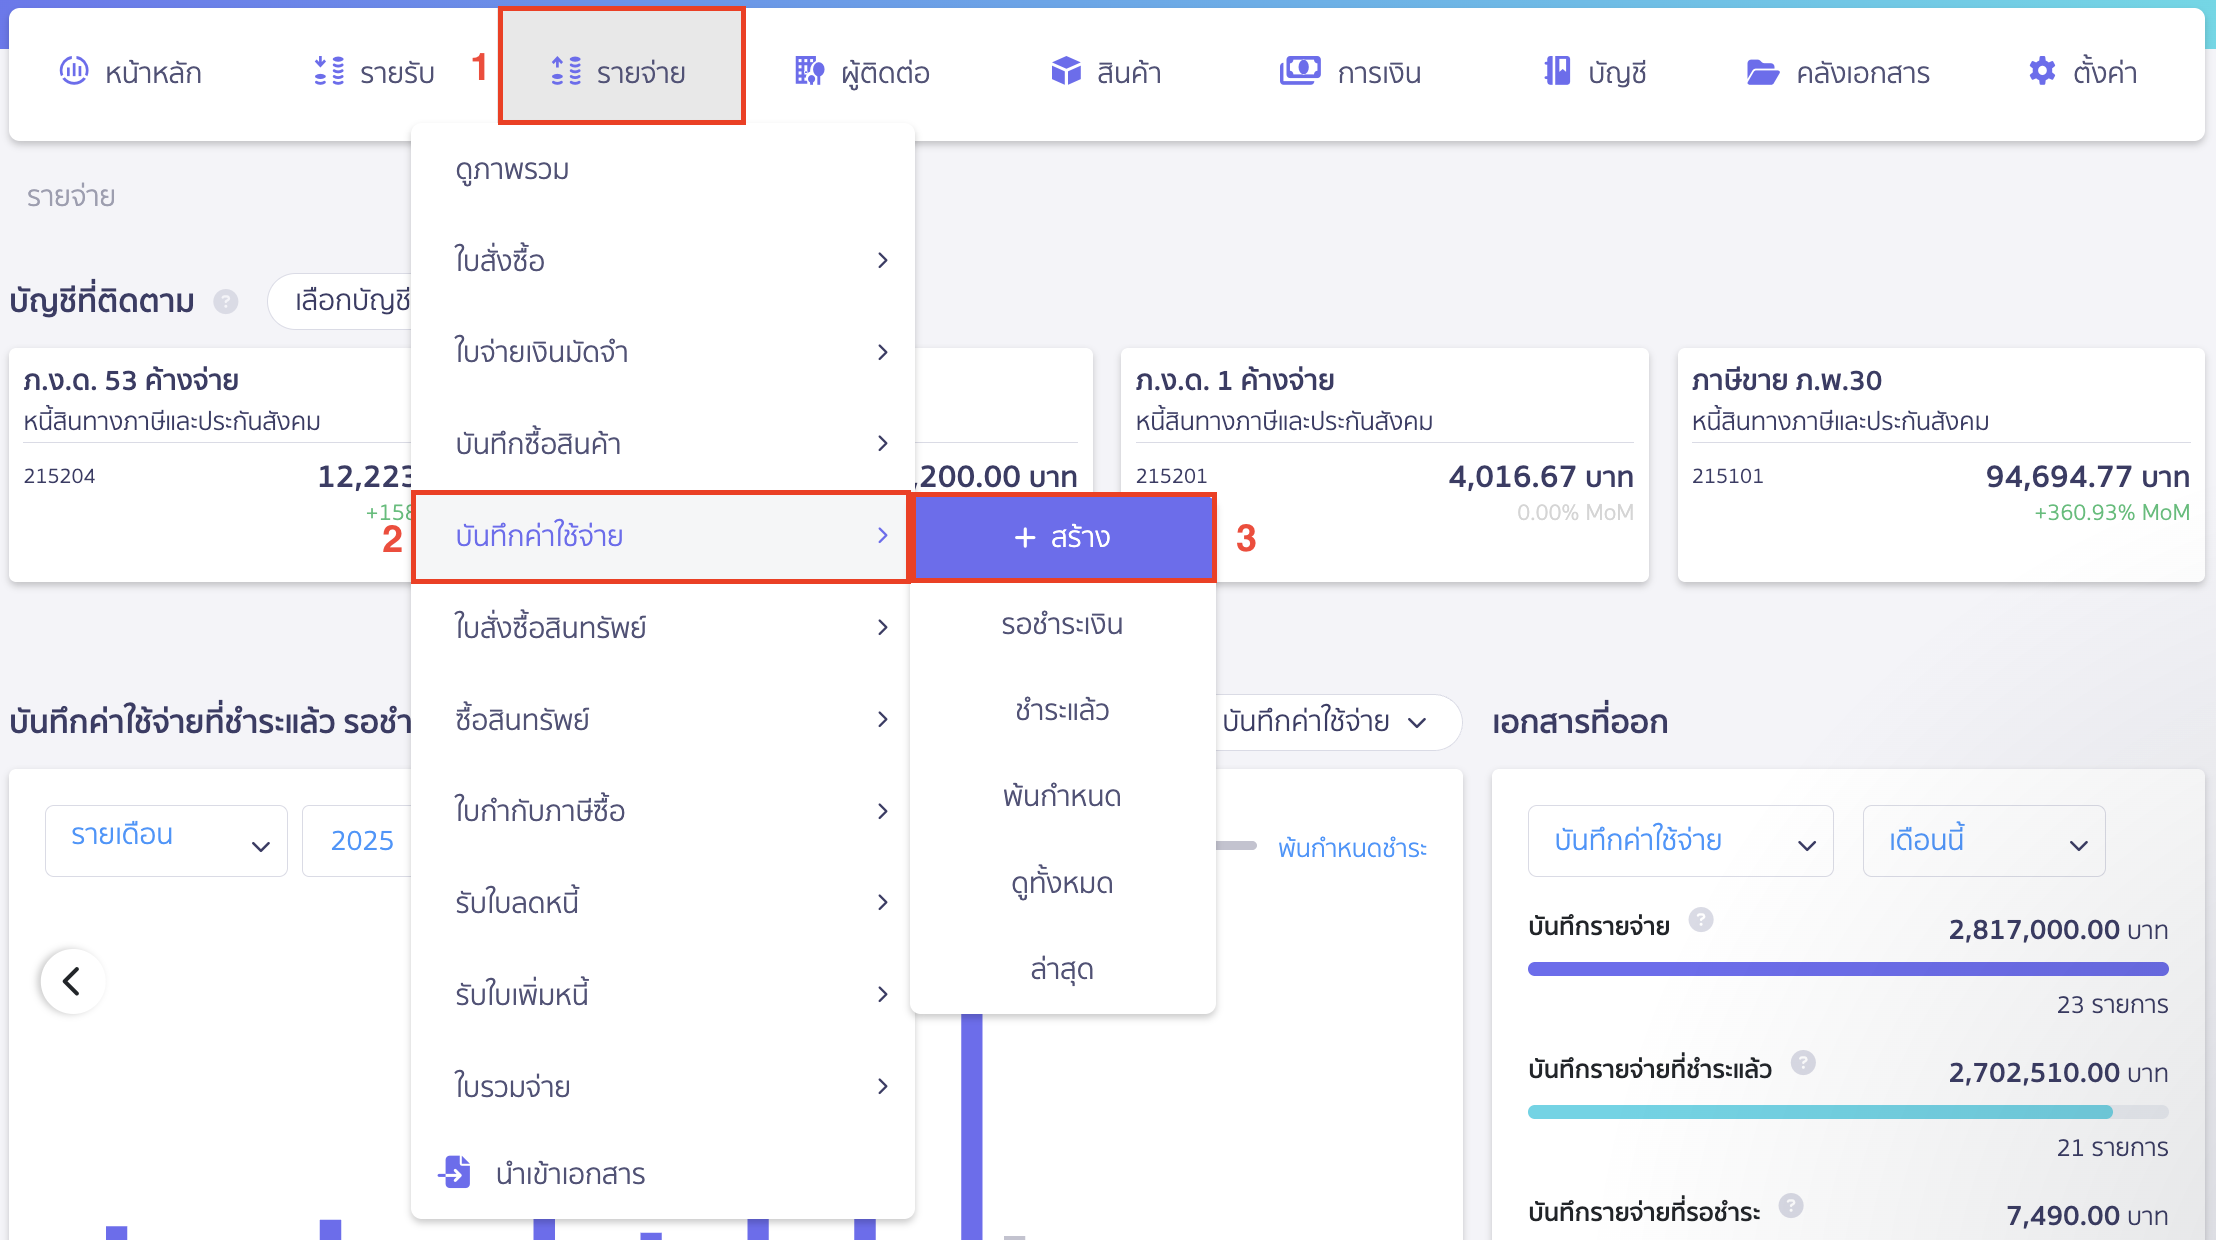The image size is (2216, 1240).
Task: Choose รอชำระเงิน in the submenu
Action: click(1062, 624)
